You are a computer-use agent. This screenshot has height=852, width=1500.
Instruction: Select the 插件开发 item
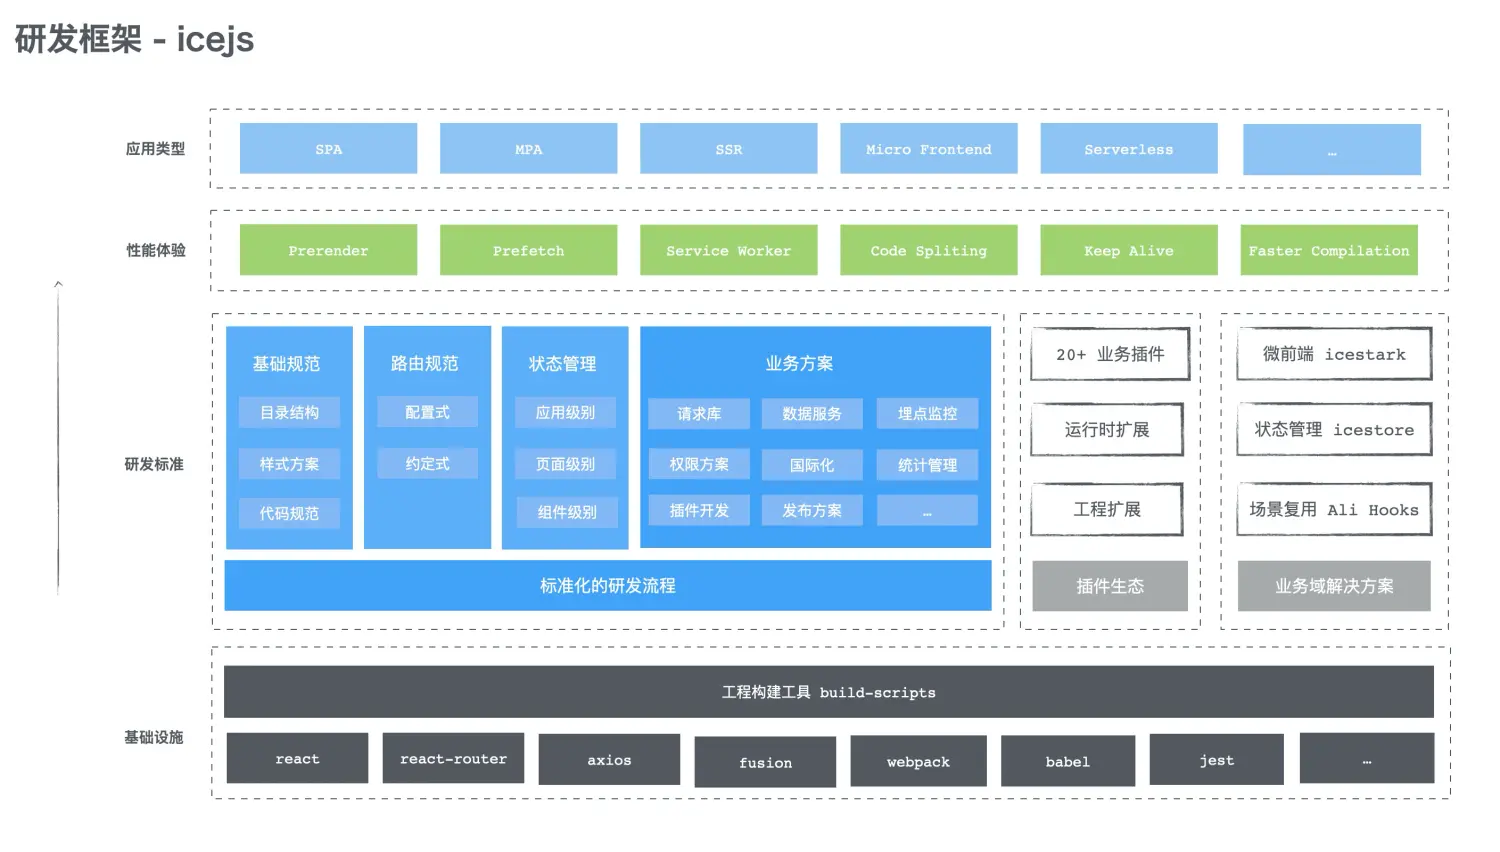point(699,510)
